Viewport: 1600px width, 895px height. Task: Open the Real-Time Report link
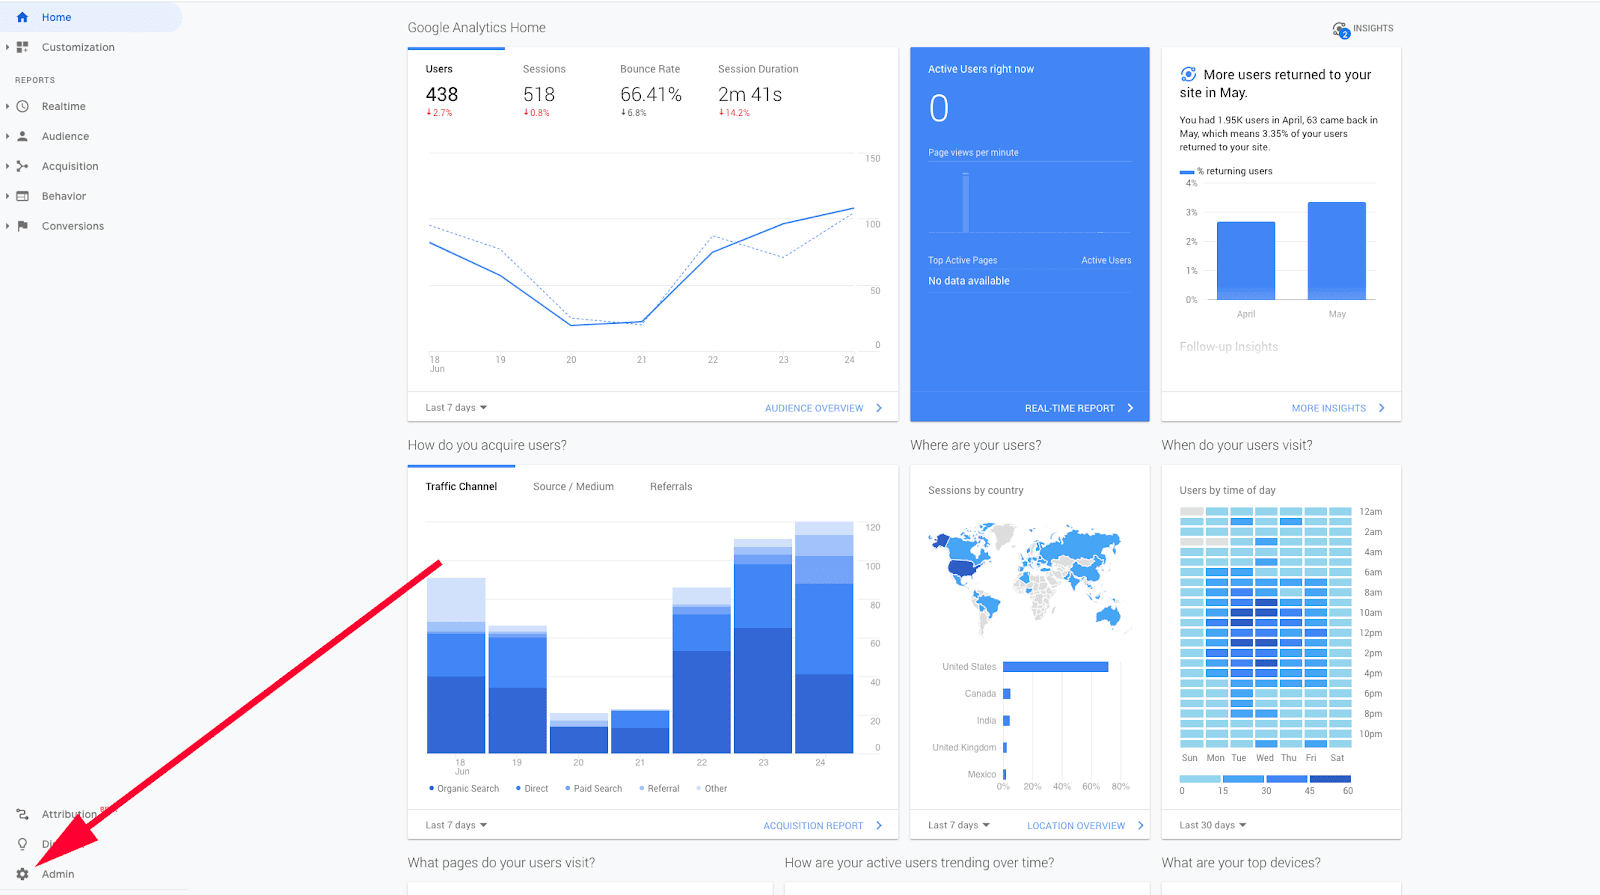[x=1069, y=408]
